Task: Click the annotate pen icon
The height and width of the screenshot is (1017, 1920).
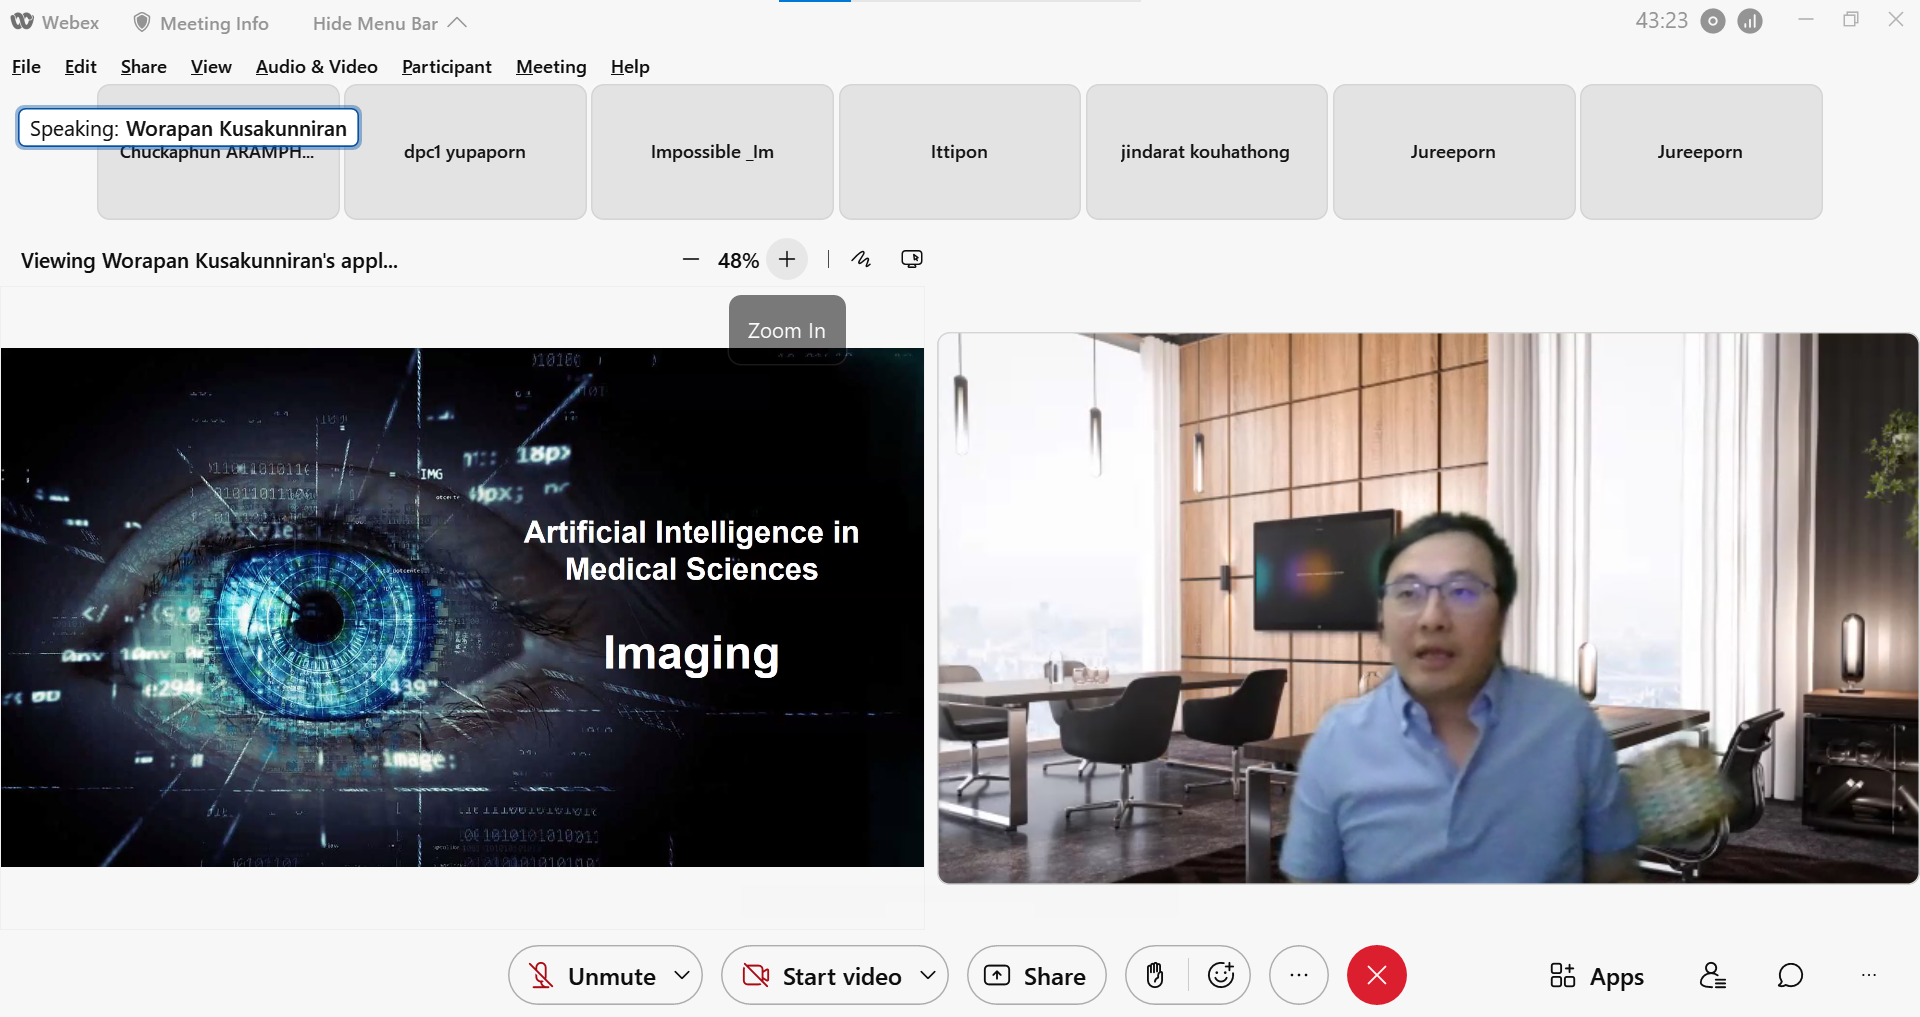Action: pos(861,260)
